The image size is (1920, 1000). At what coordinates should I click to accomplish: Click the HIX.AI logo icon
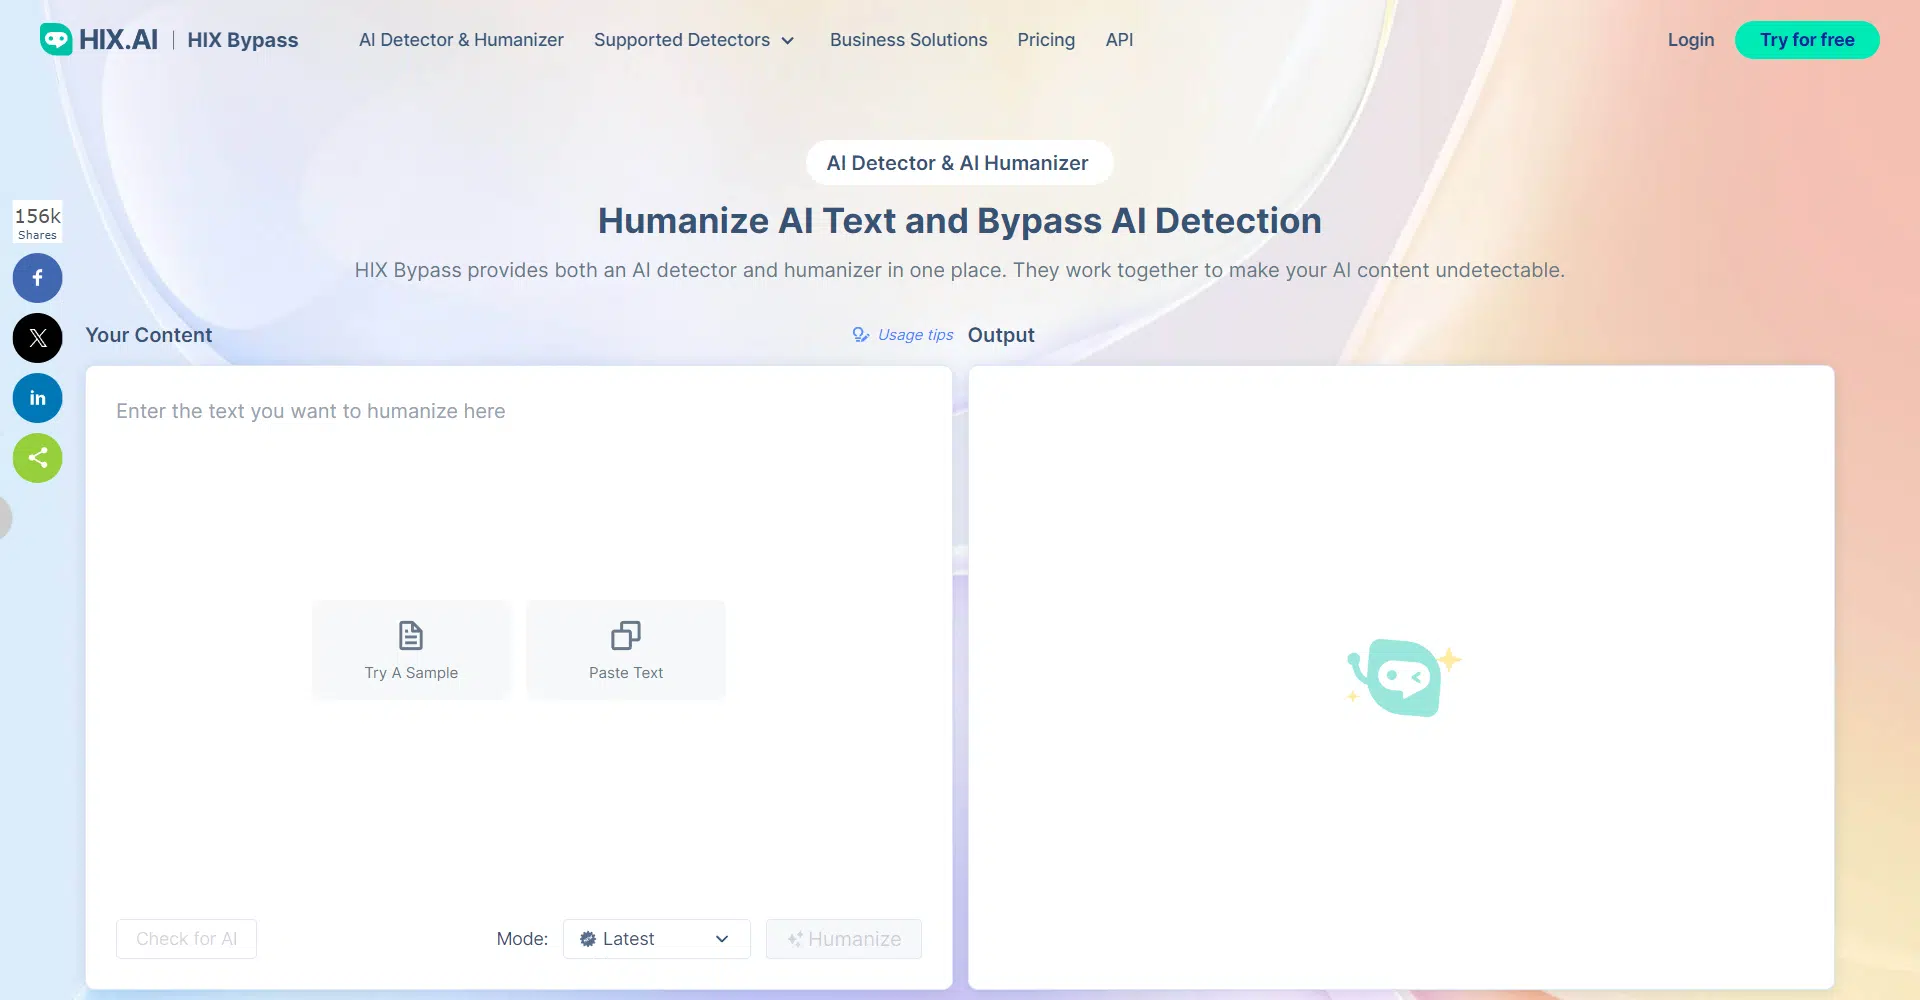pos(56,39)
